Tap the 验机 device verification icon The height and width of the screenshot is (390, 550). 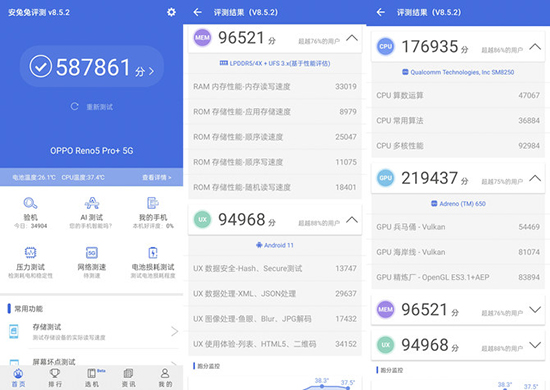[x=31, y=203]
